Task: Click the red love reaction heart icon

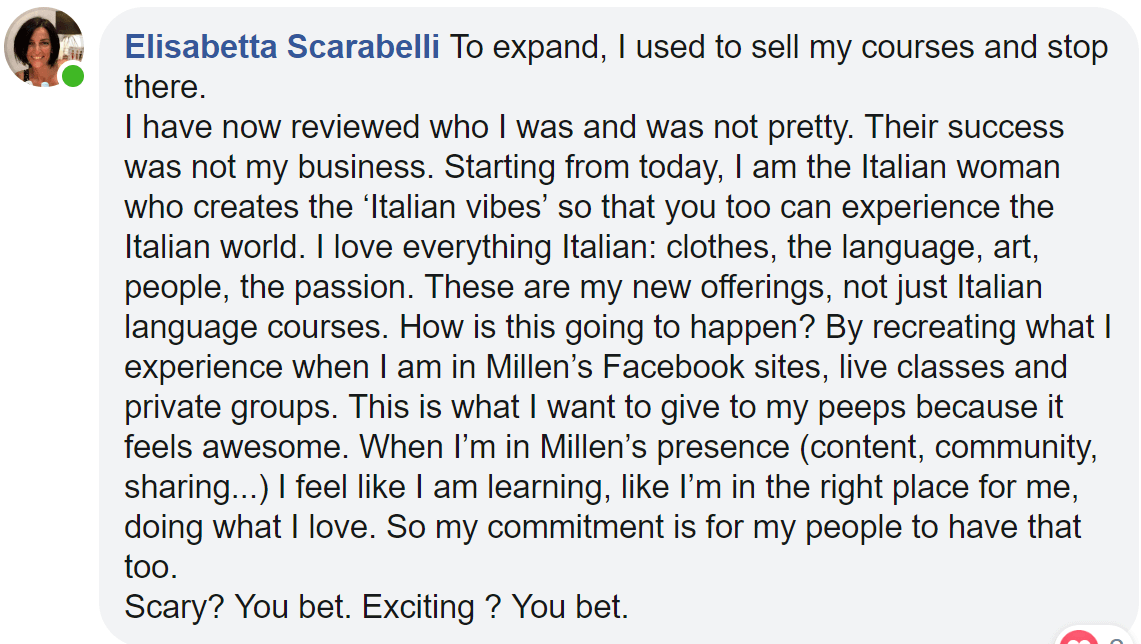Action: pyautogui.click(x=1078, y=638)
